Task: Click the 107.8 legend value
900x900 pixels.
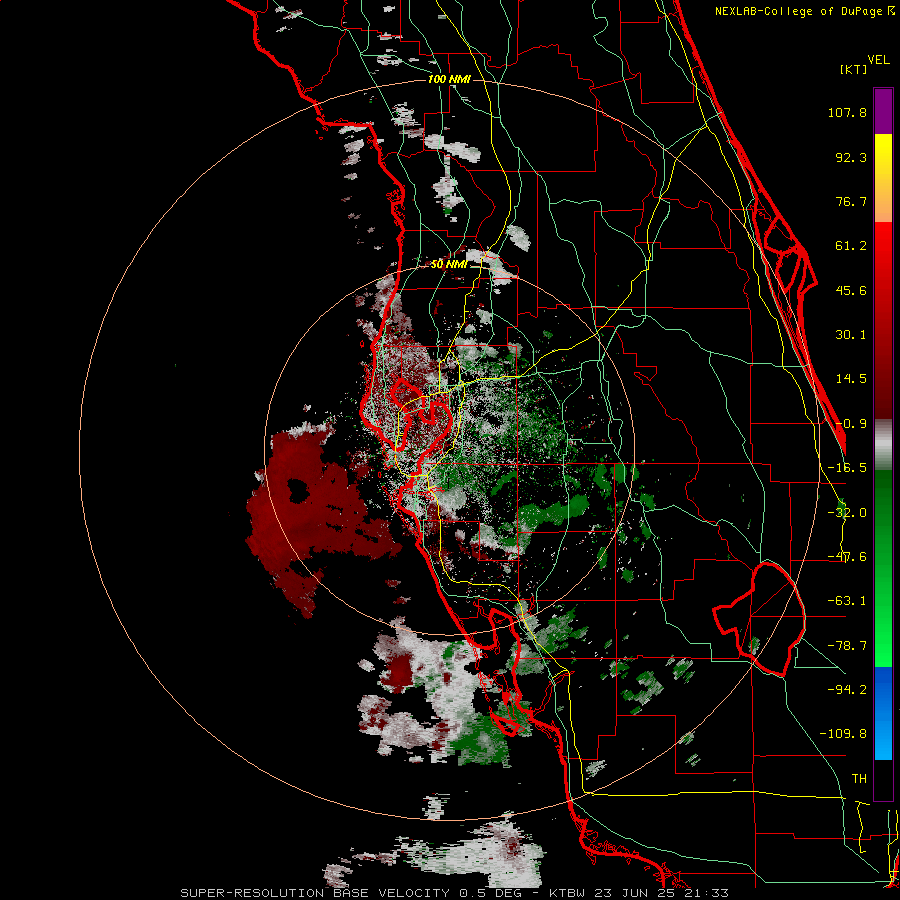Action: [847, 112]
